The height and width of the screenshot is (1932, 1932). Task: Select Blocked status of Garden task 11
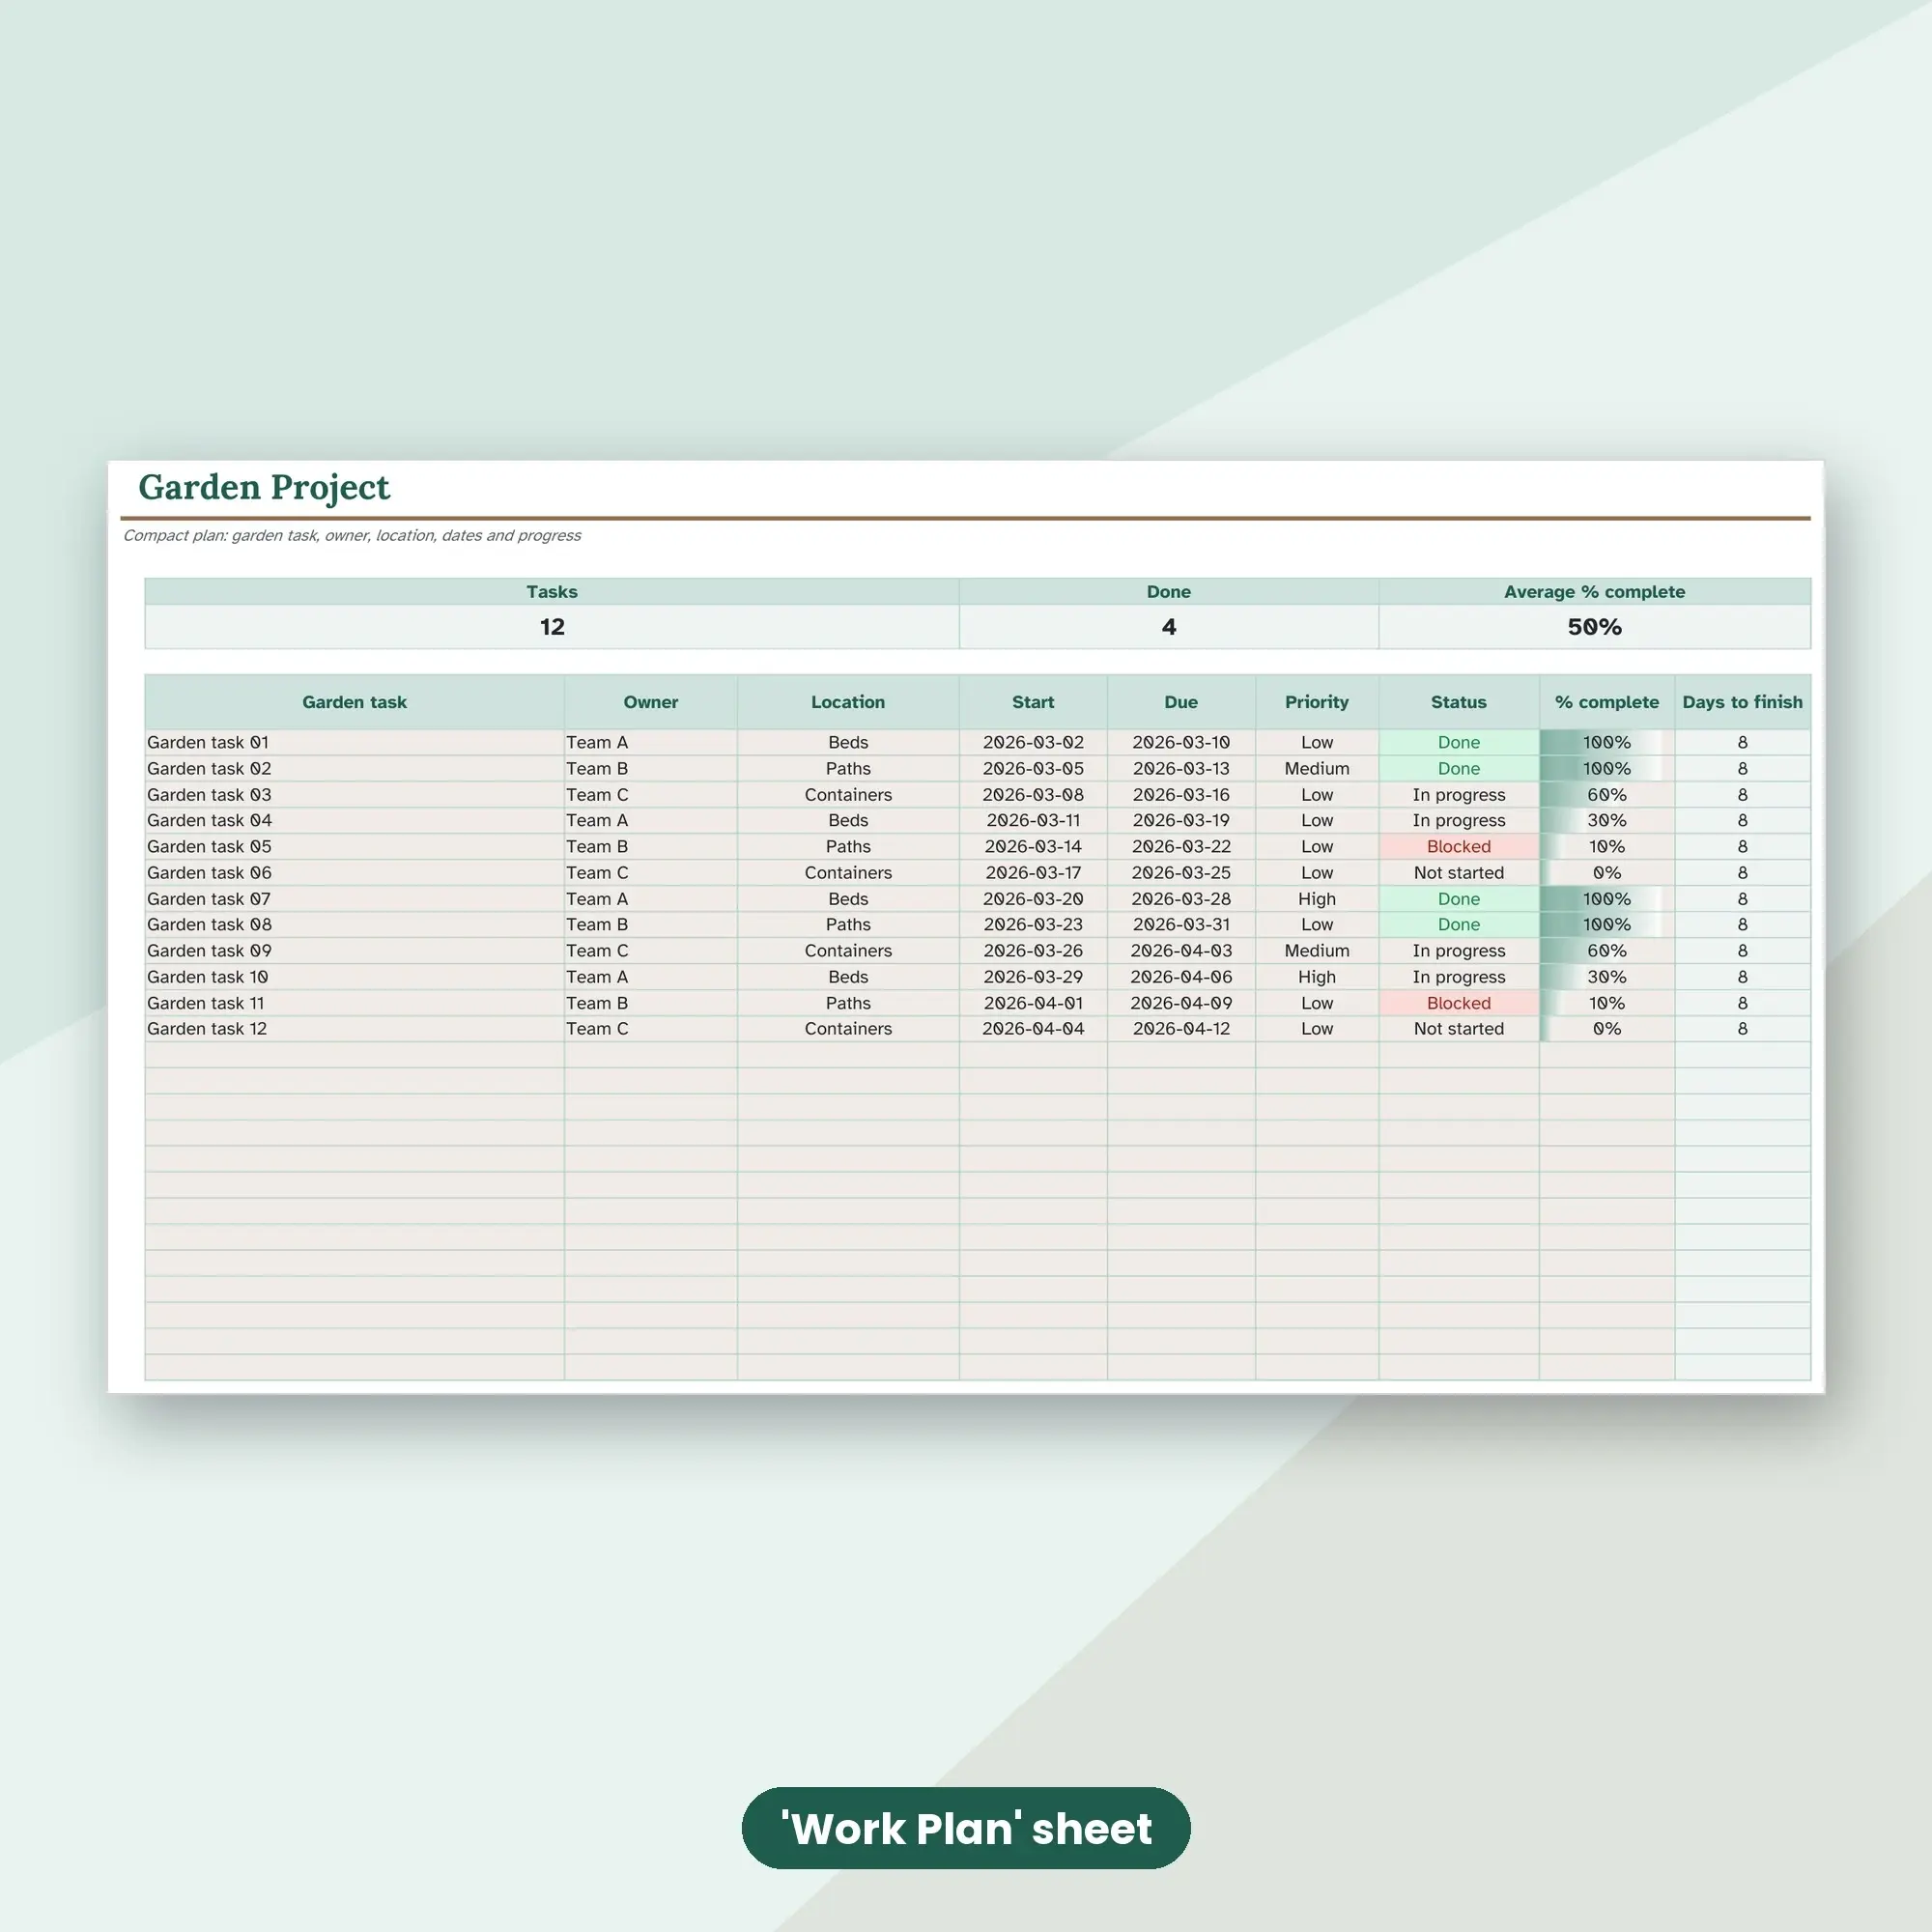click(x=1459, y=1003)
